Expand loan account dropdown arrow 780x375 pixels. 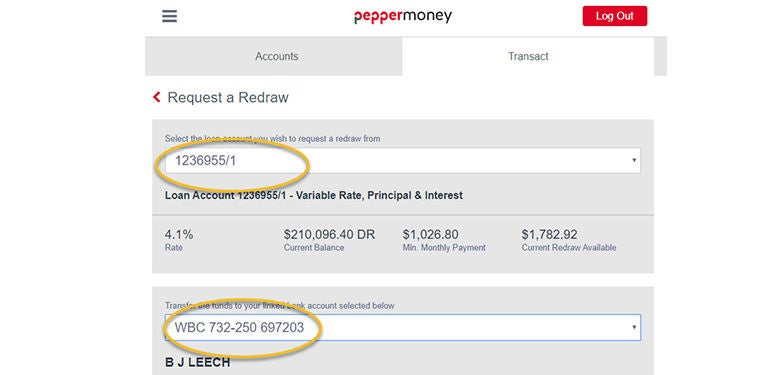point(634,161)
